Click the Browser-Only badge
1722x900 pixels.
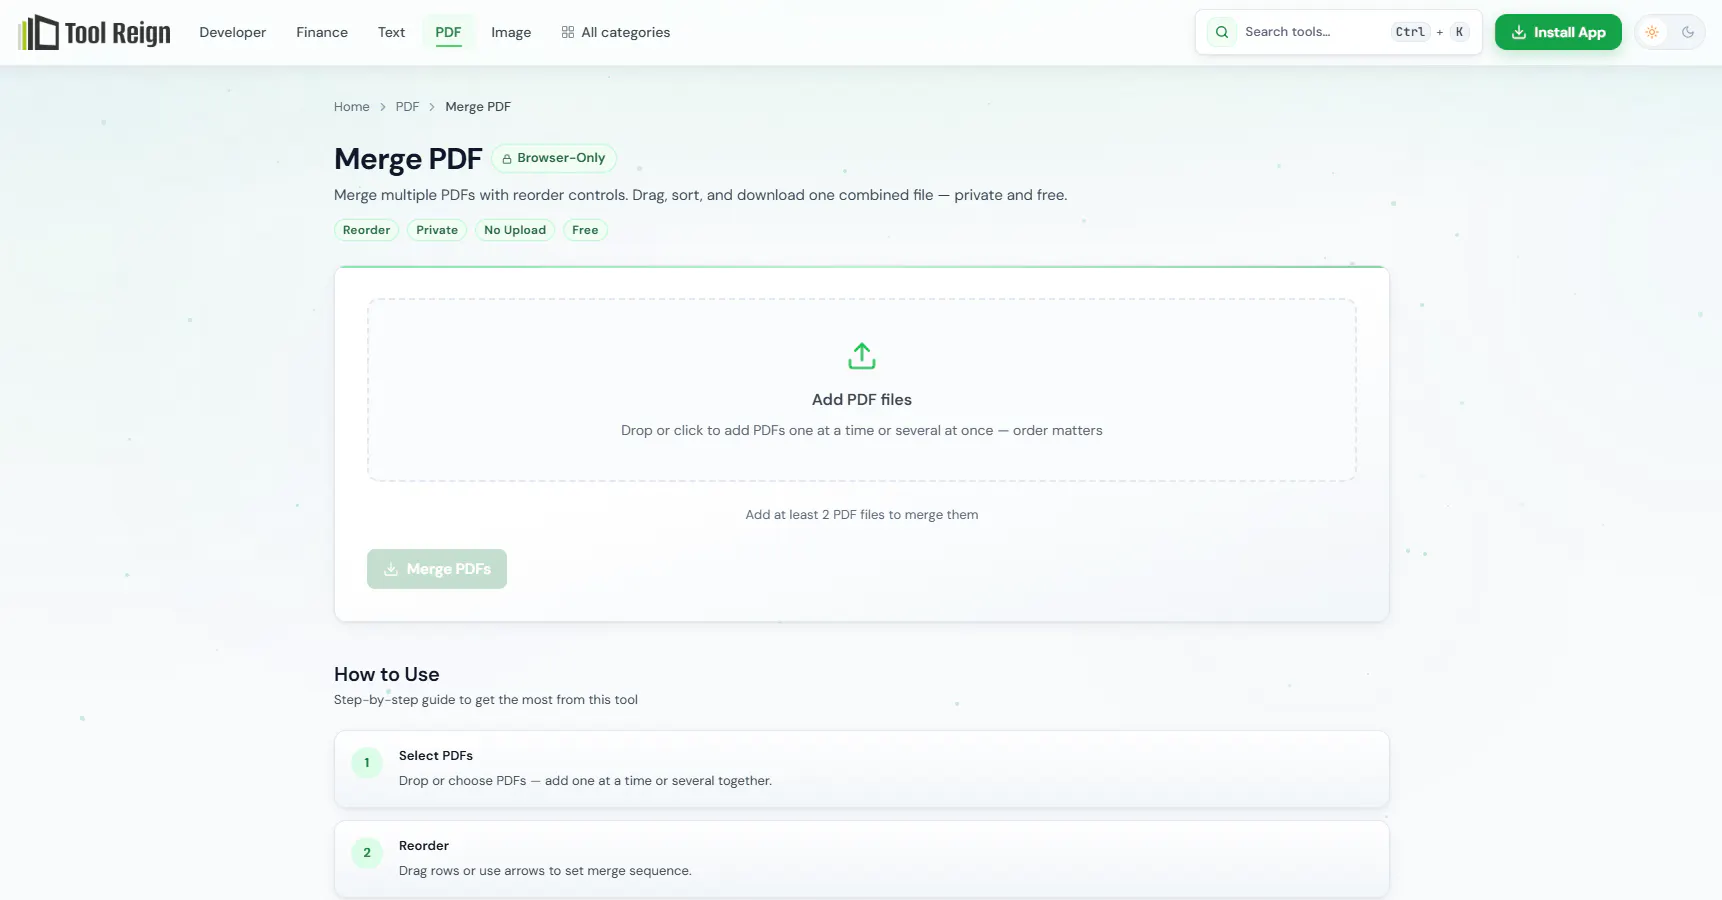point(554,158)
